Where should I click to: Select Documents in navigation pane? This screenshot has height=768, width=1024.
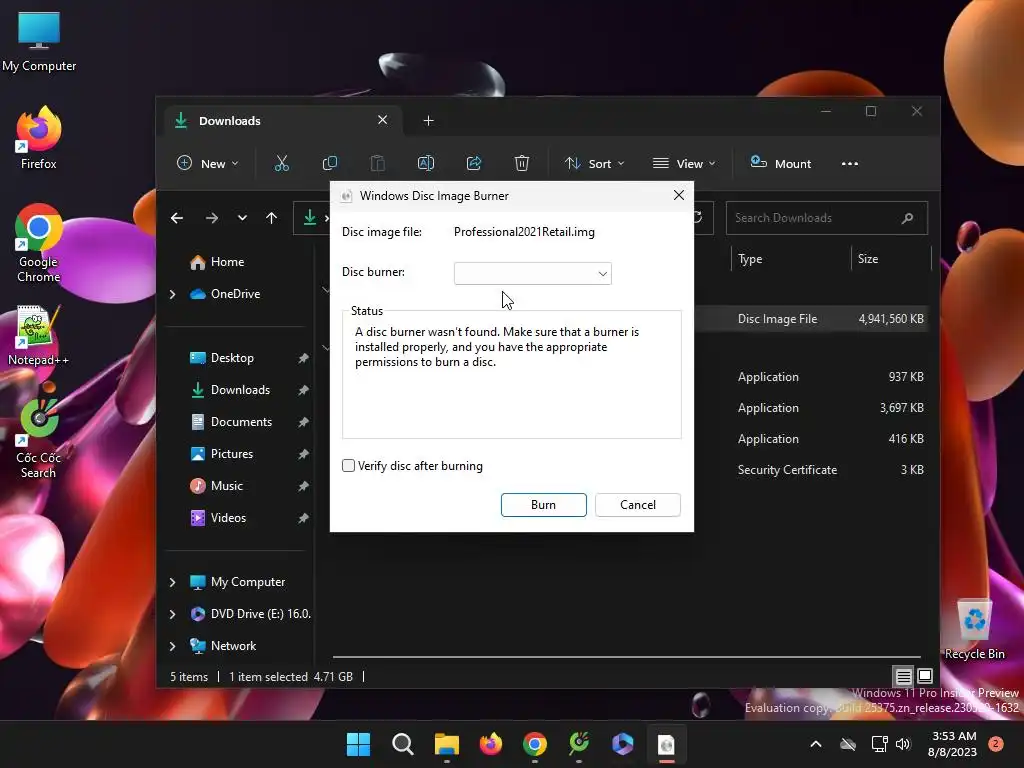(240, 422)
